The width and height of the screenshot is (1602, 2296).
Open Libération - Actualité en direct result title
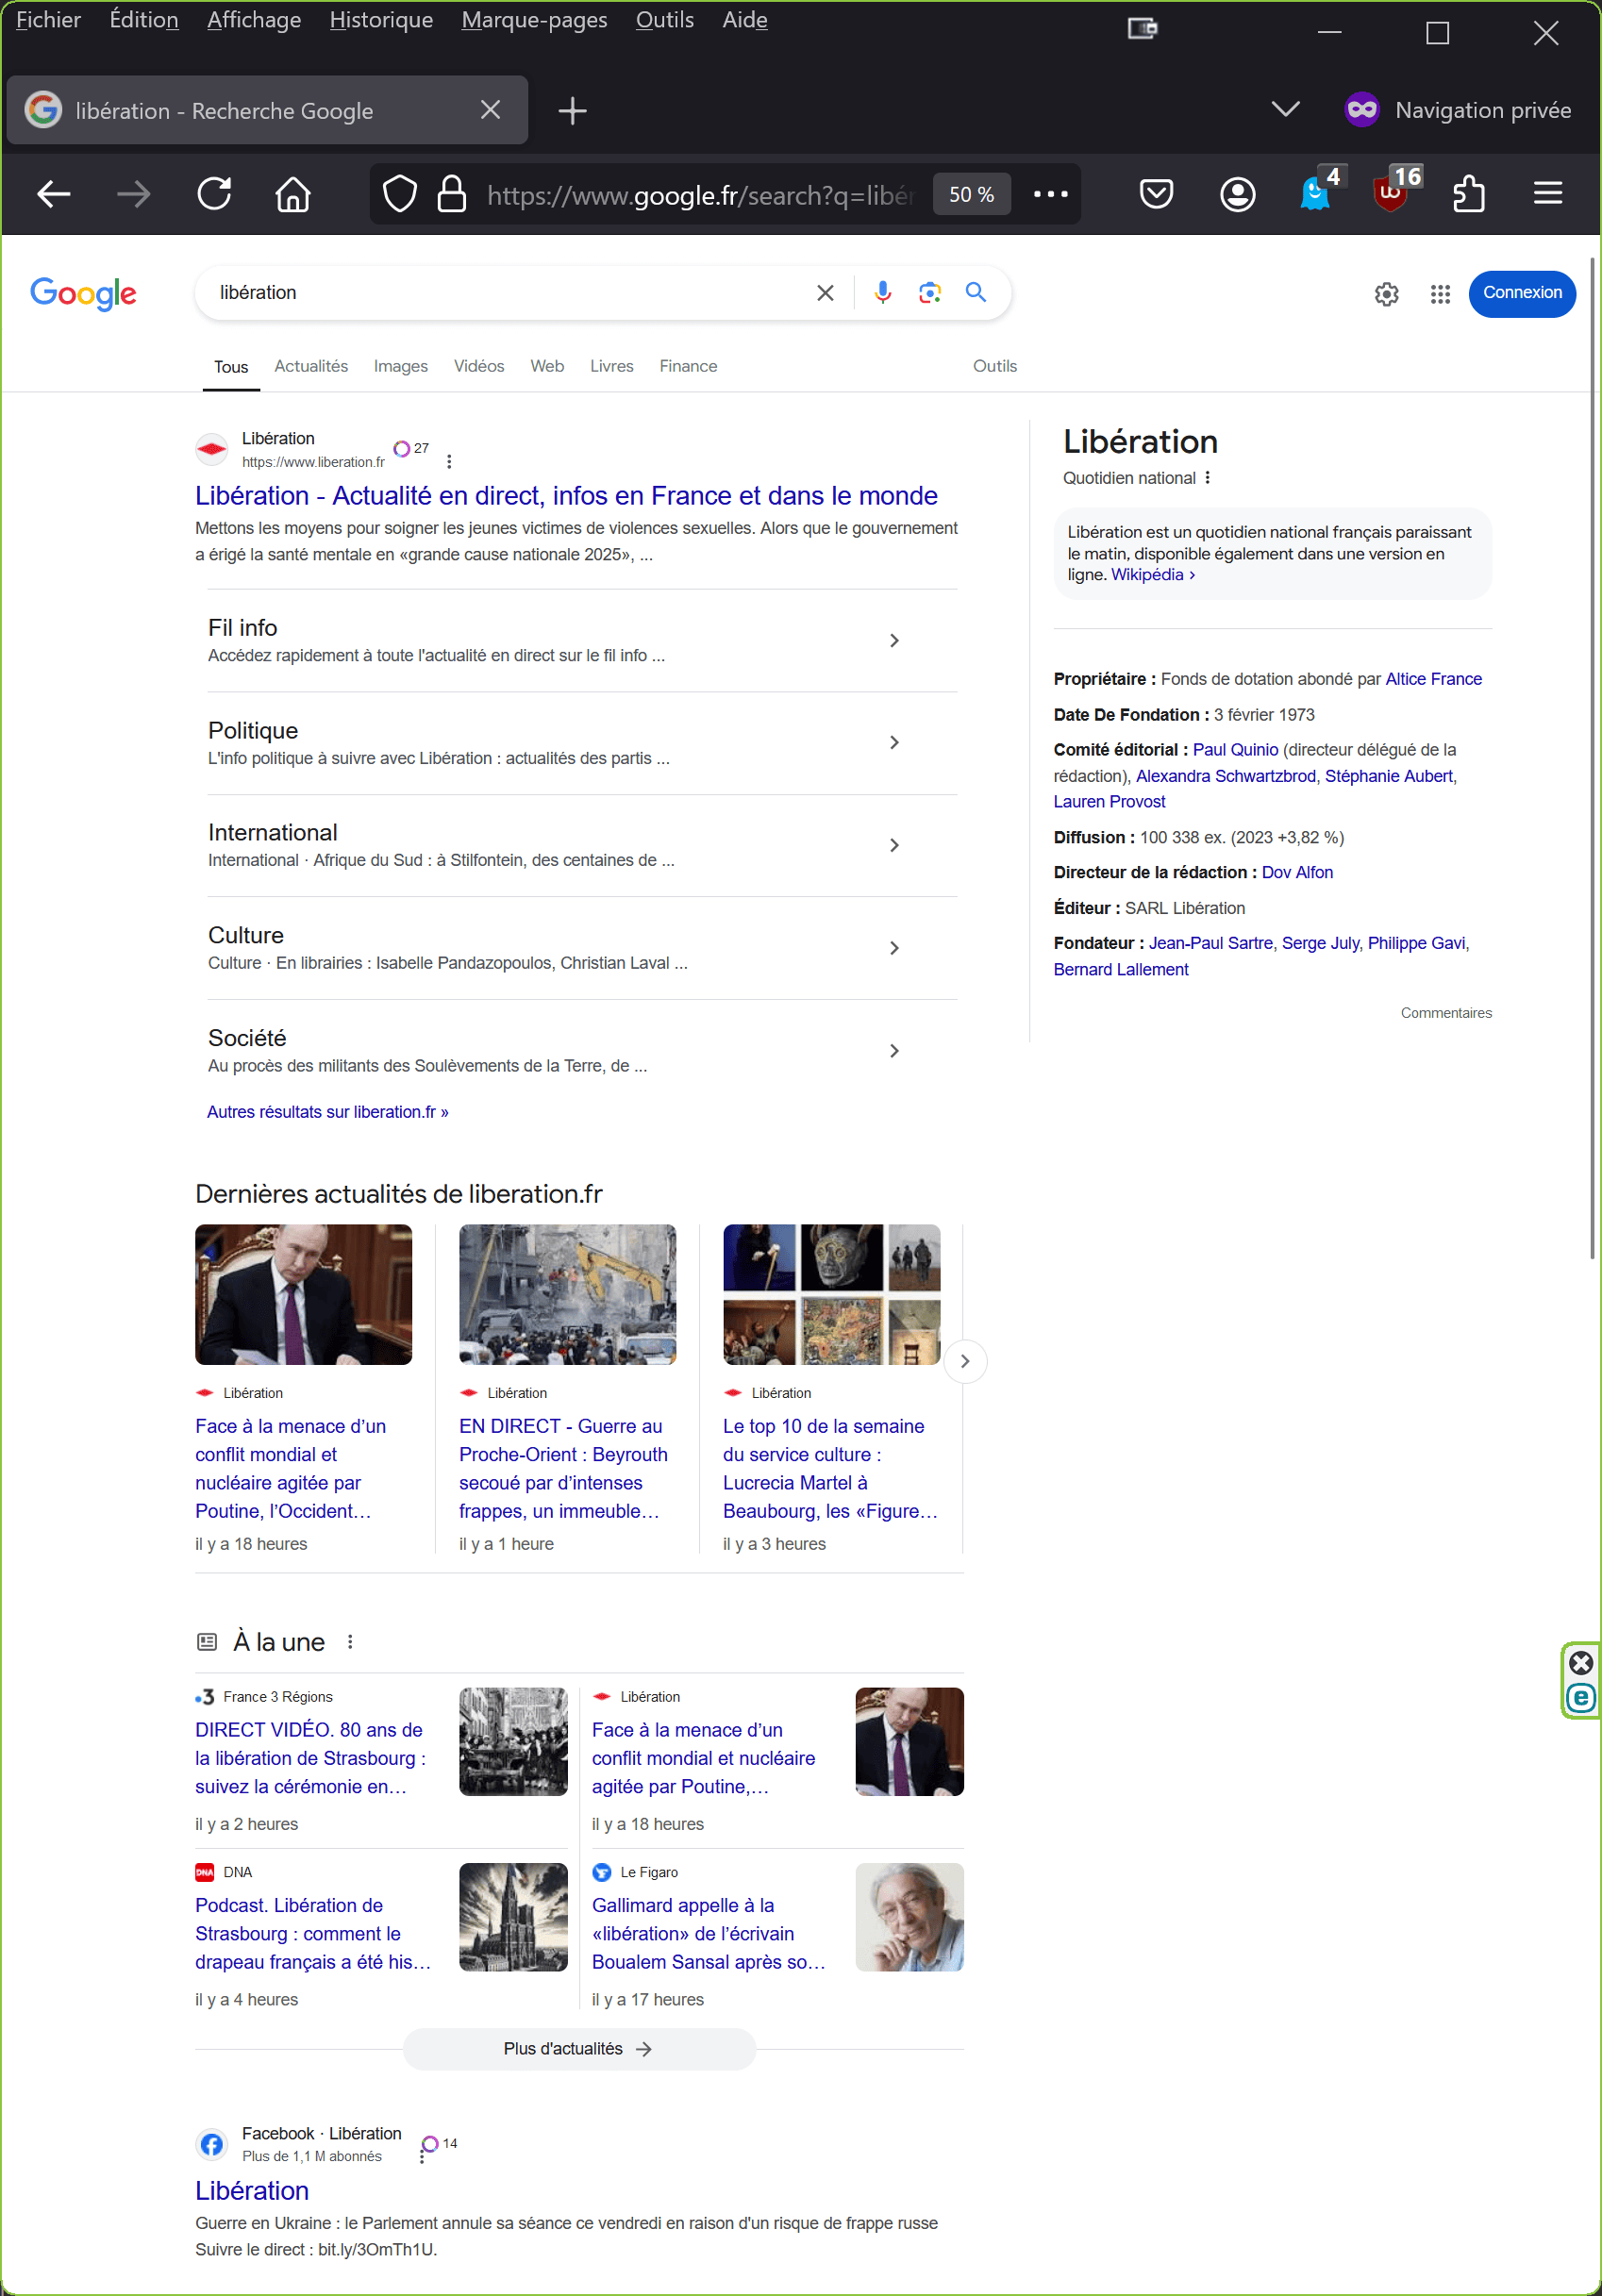pos(566,495)
